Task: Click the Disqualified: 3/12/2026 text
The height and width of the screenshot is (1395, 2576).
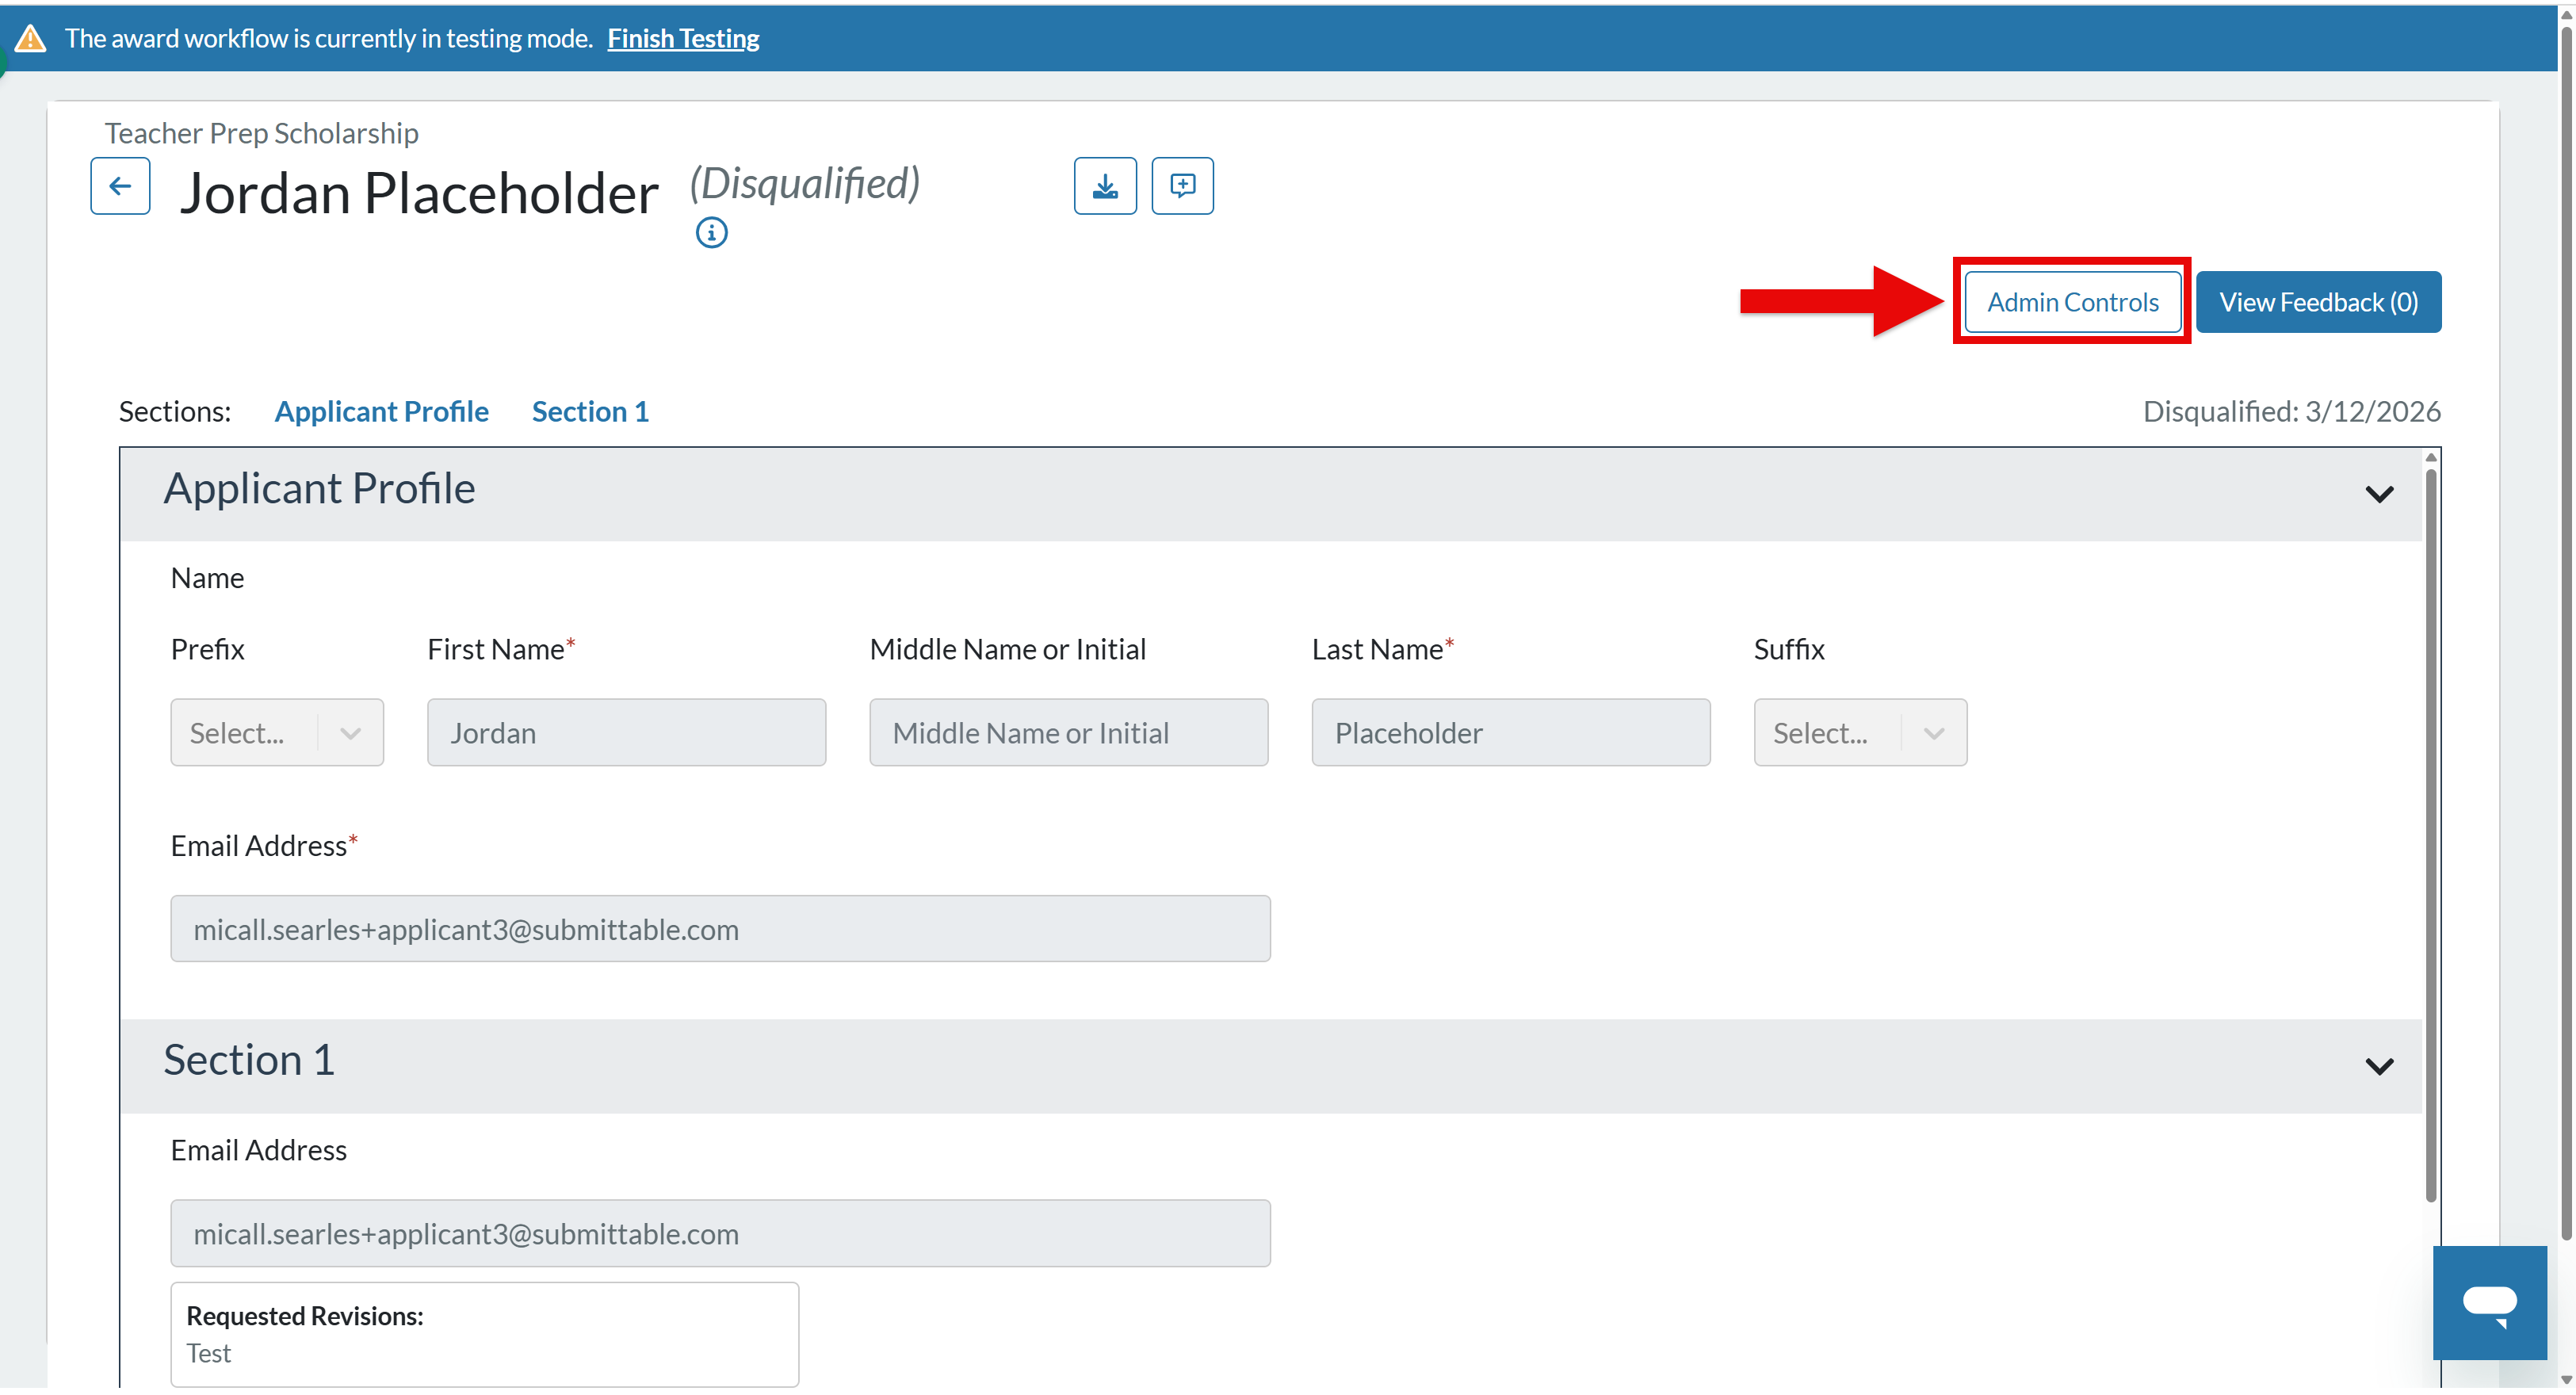Action: [x=2291, y=412]
